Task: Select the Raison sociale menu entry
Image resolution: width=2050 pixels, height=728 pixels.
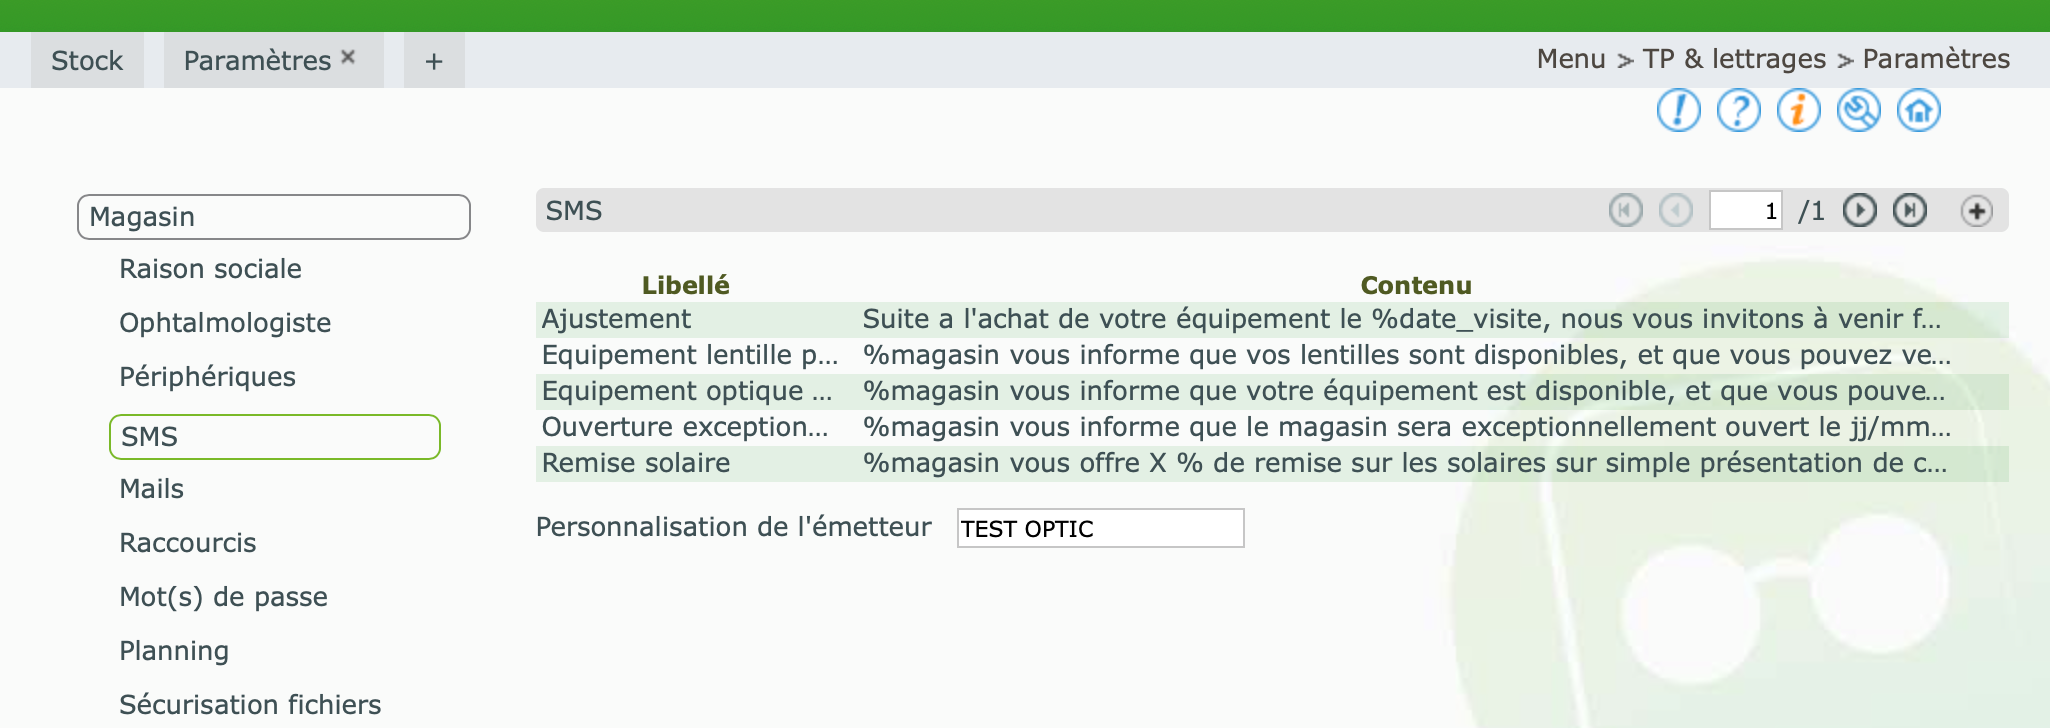Action: (210, 269)
